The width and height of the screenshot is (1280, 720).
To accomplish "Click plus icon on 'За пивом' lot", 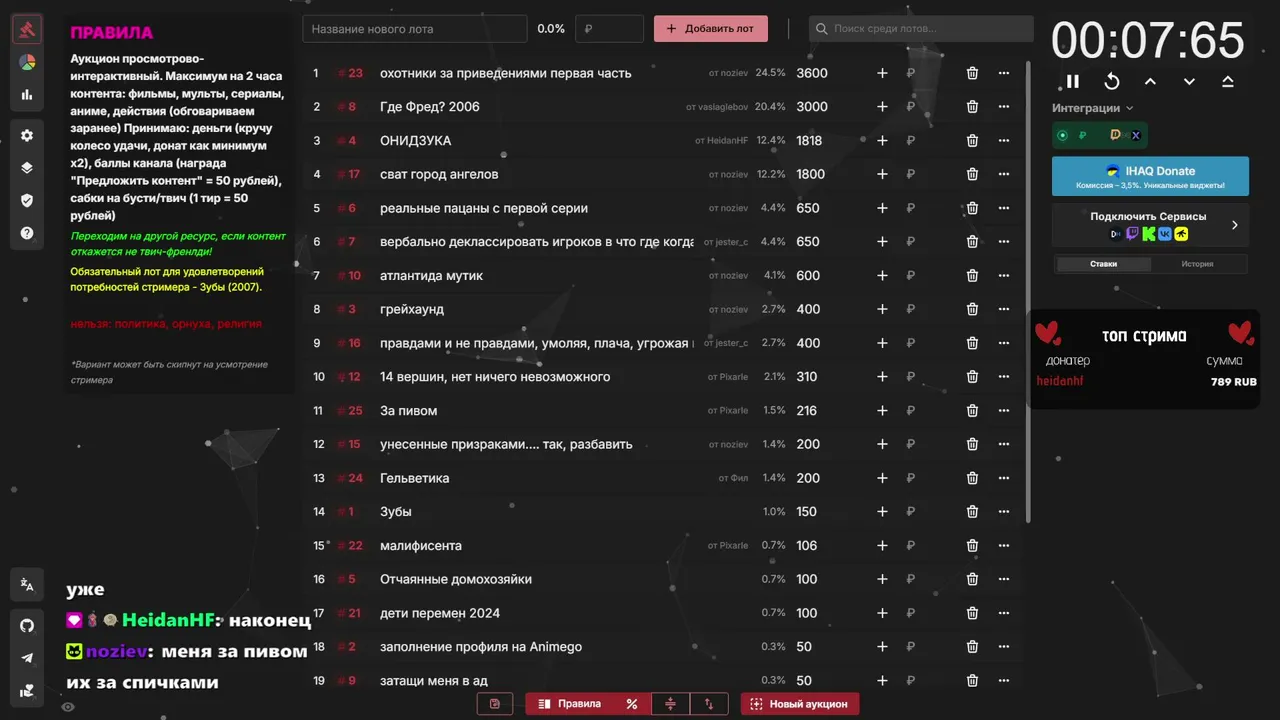I will (x=882, y=411).
